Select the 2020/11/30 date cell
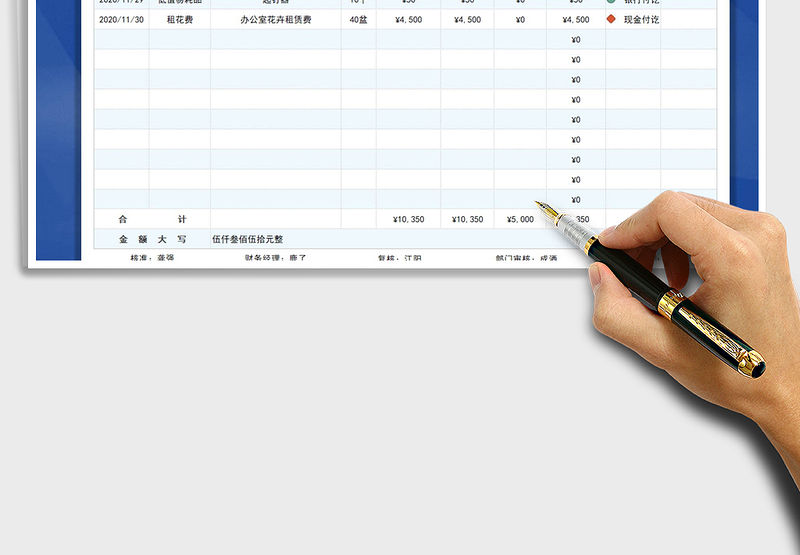800x555 pixels. 121,19
